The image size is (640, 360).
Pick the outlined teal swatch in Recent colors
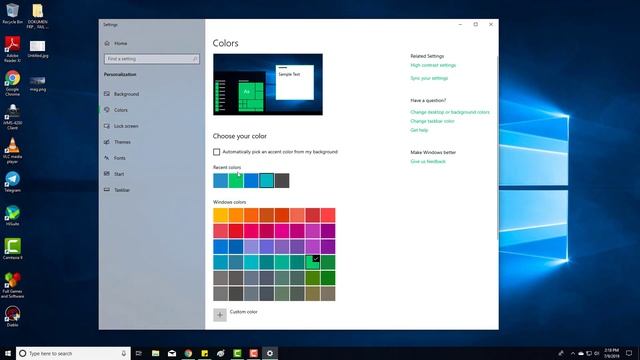click(267, 181)
